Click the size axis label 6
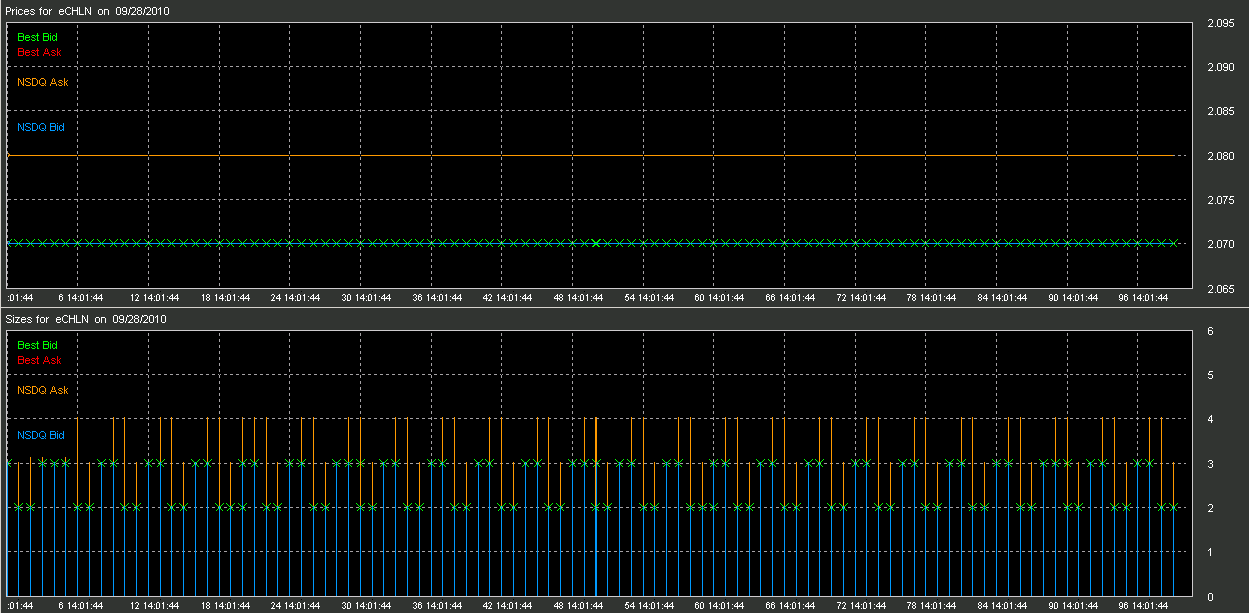The height and width of the screenshot is (613, 1249). point(1211,331)
